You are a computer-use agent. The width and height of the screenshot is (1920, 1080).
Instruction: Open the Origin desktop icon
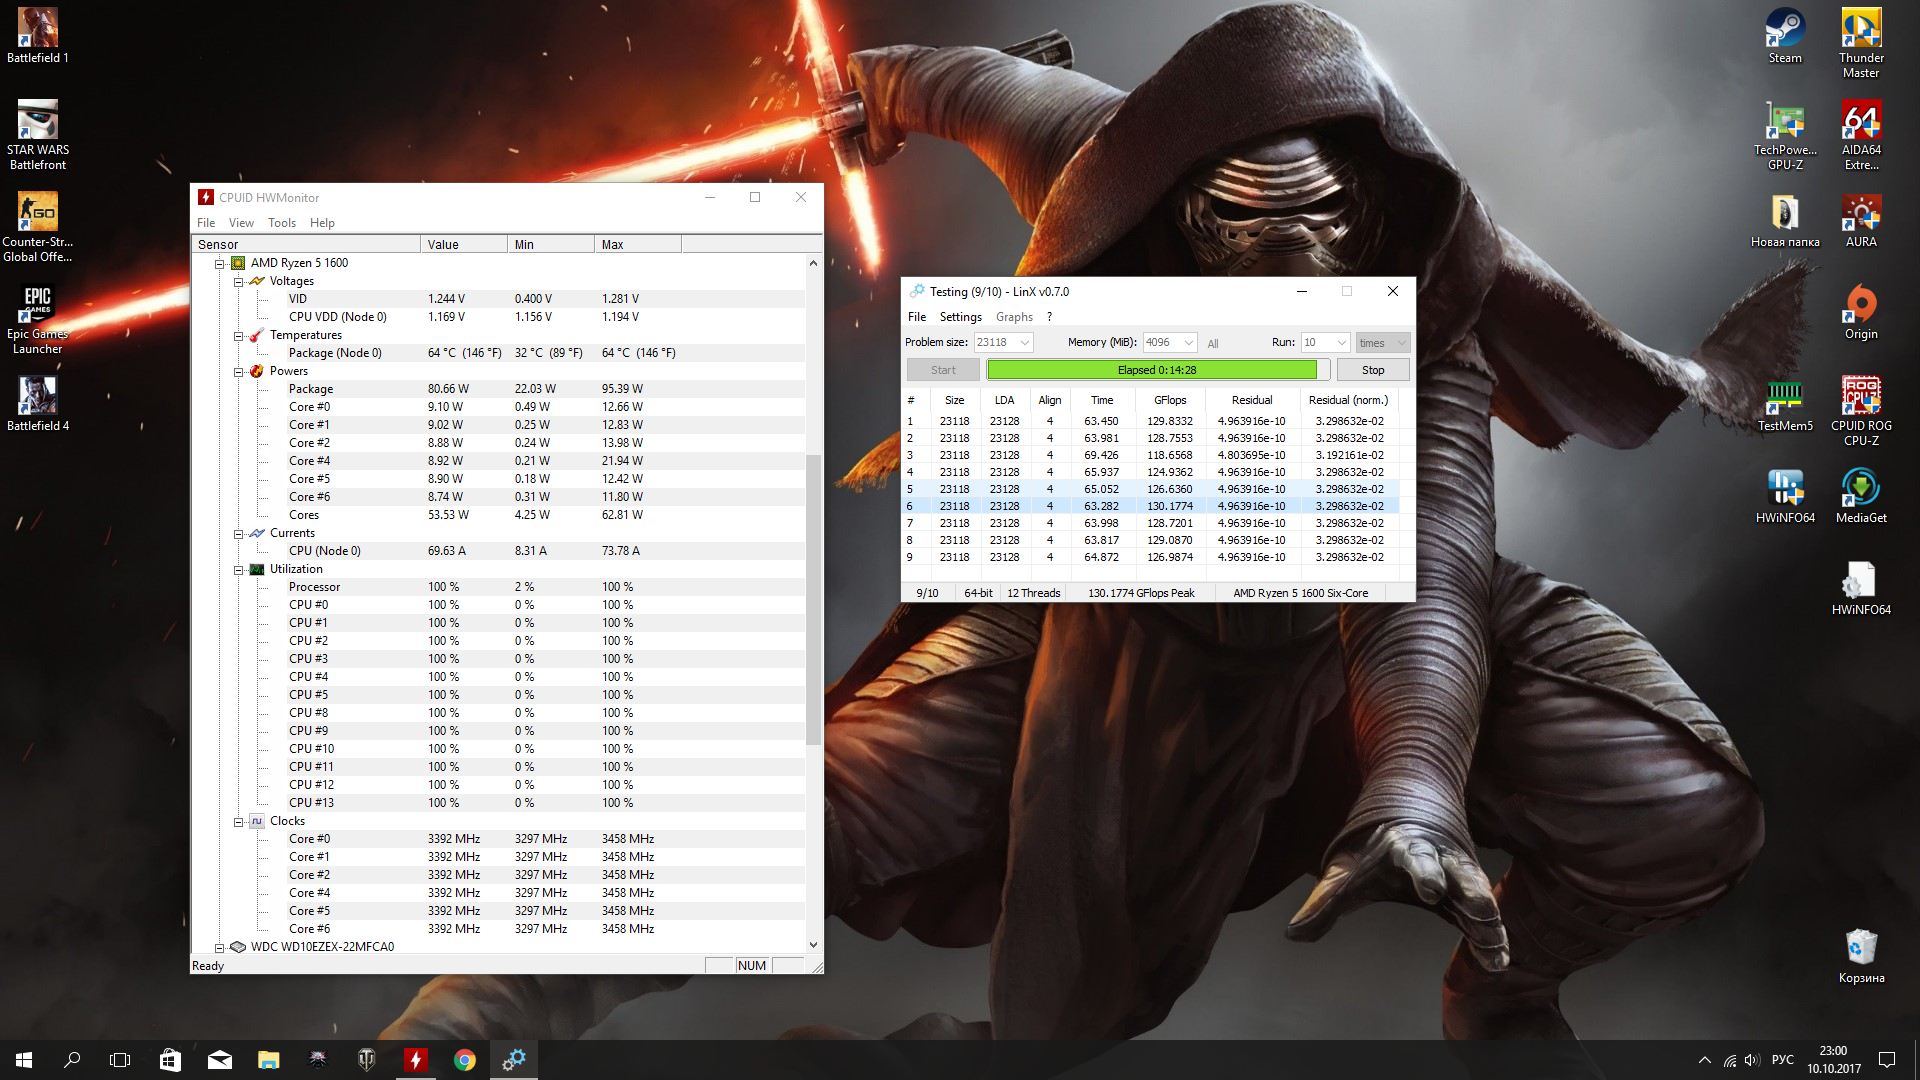click(x=1861, y=306)
